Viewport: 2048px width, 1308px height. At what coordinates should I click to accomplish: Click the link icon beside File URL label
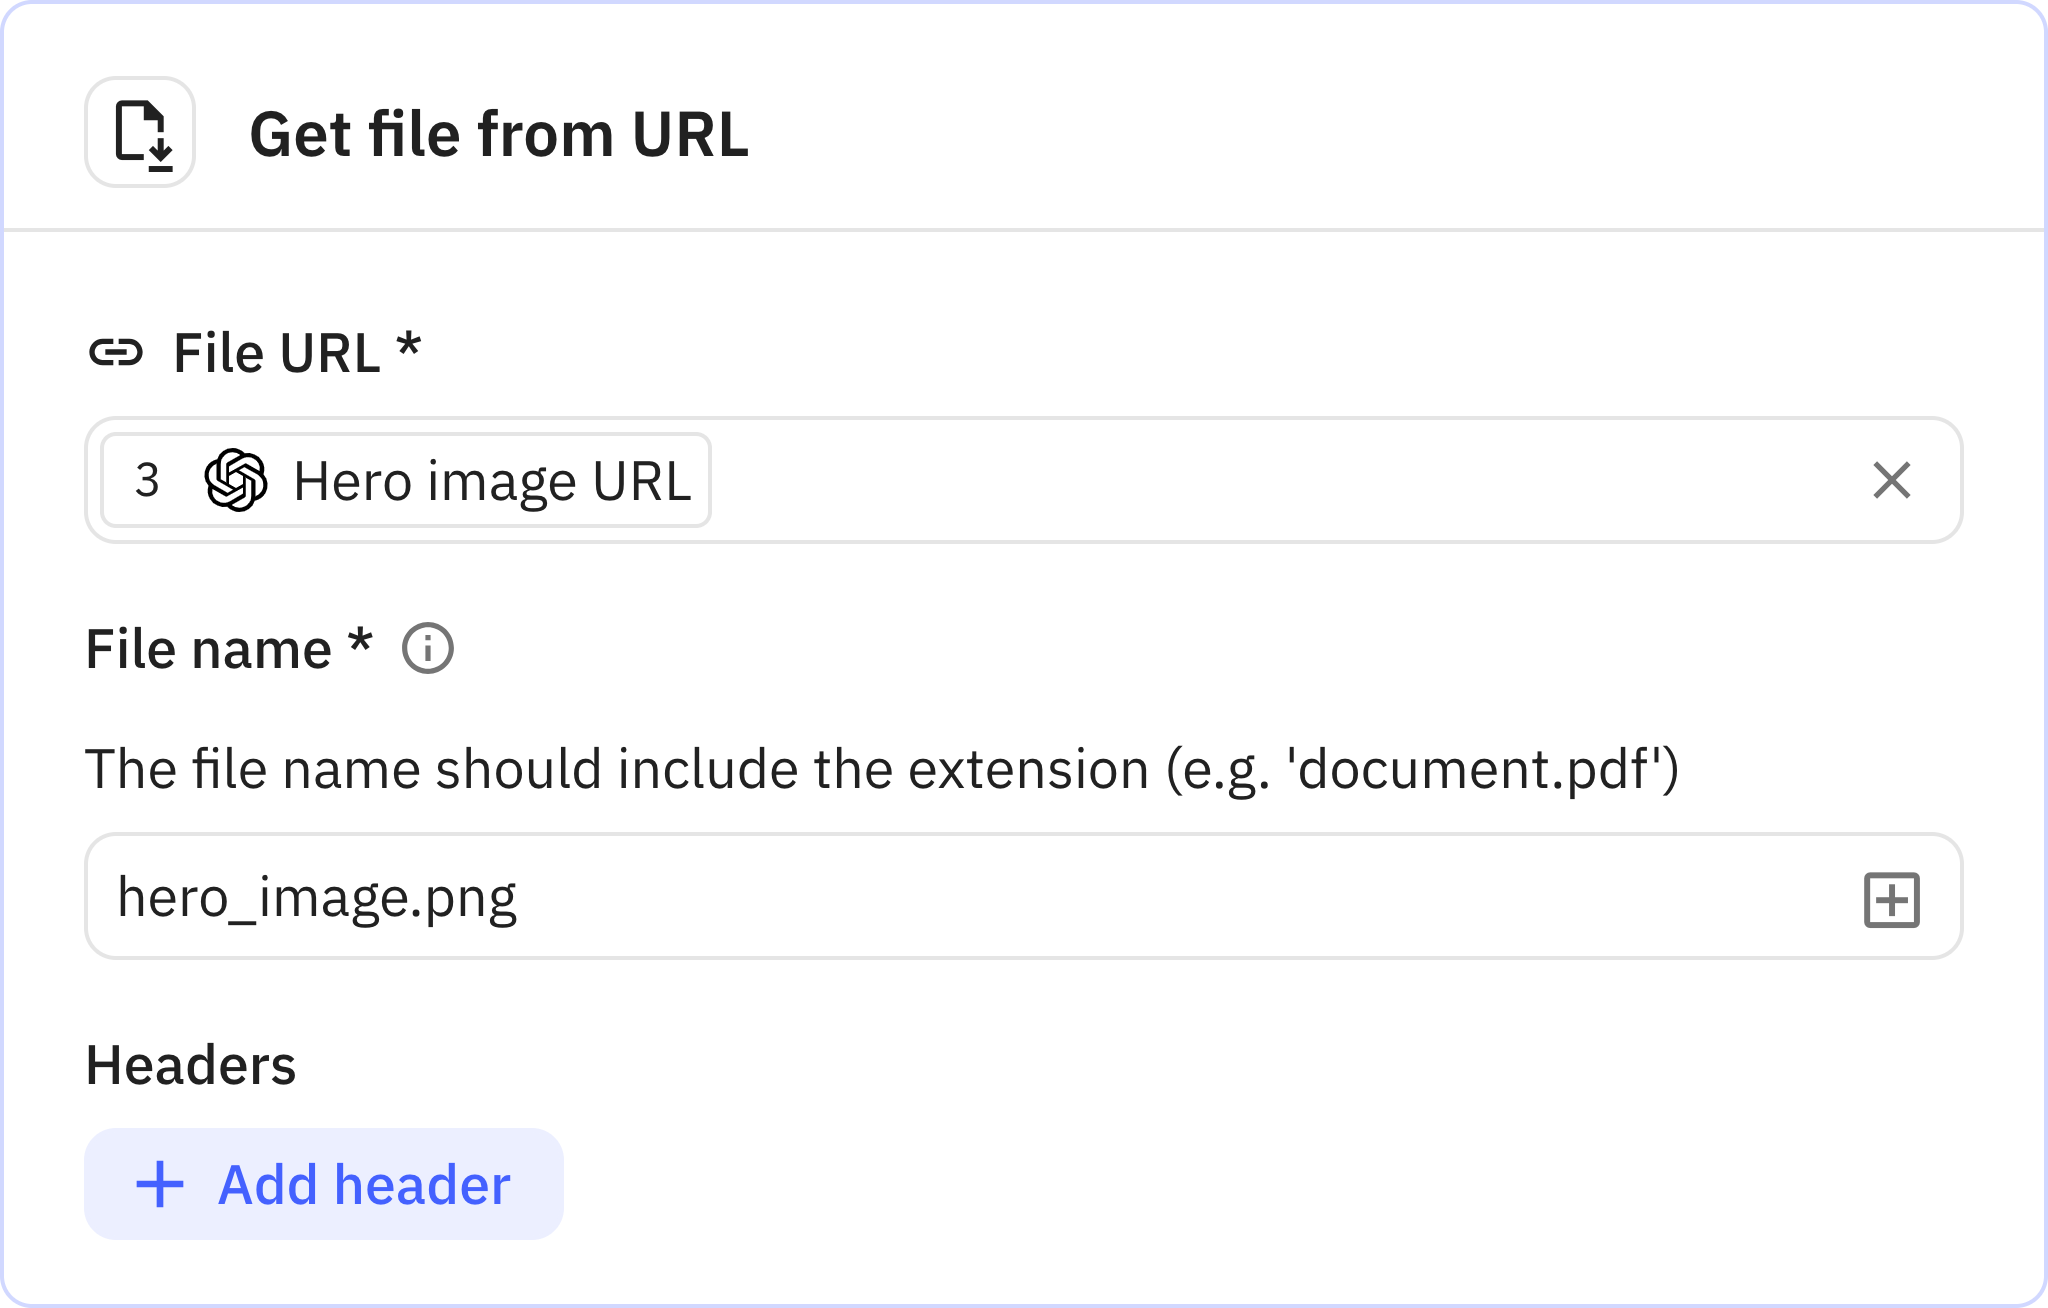[119, 351]
